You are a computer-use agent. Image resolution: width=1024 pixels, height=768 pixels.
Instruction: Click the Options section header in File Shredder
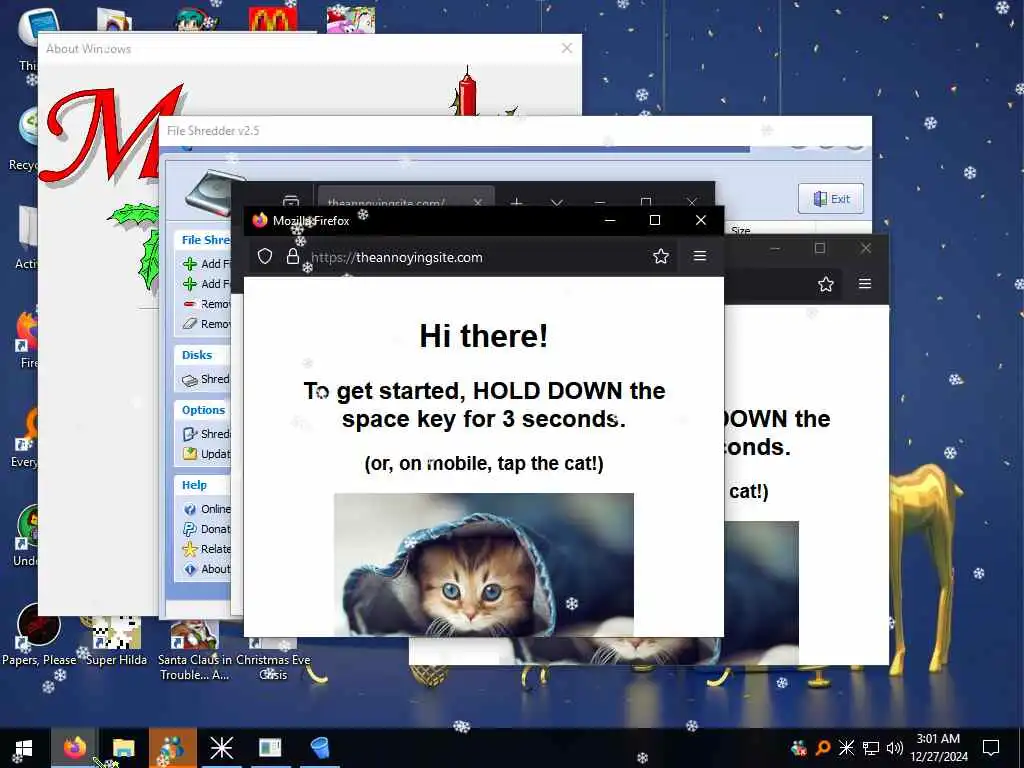coord(203,409)
